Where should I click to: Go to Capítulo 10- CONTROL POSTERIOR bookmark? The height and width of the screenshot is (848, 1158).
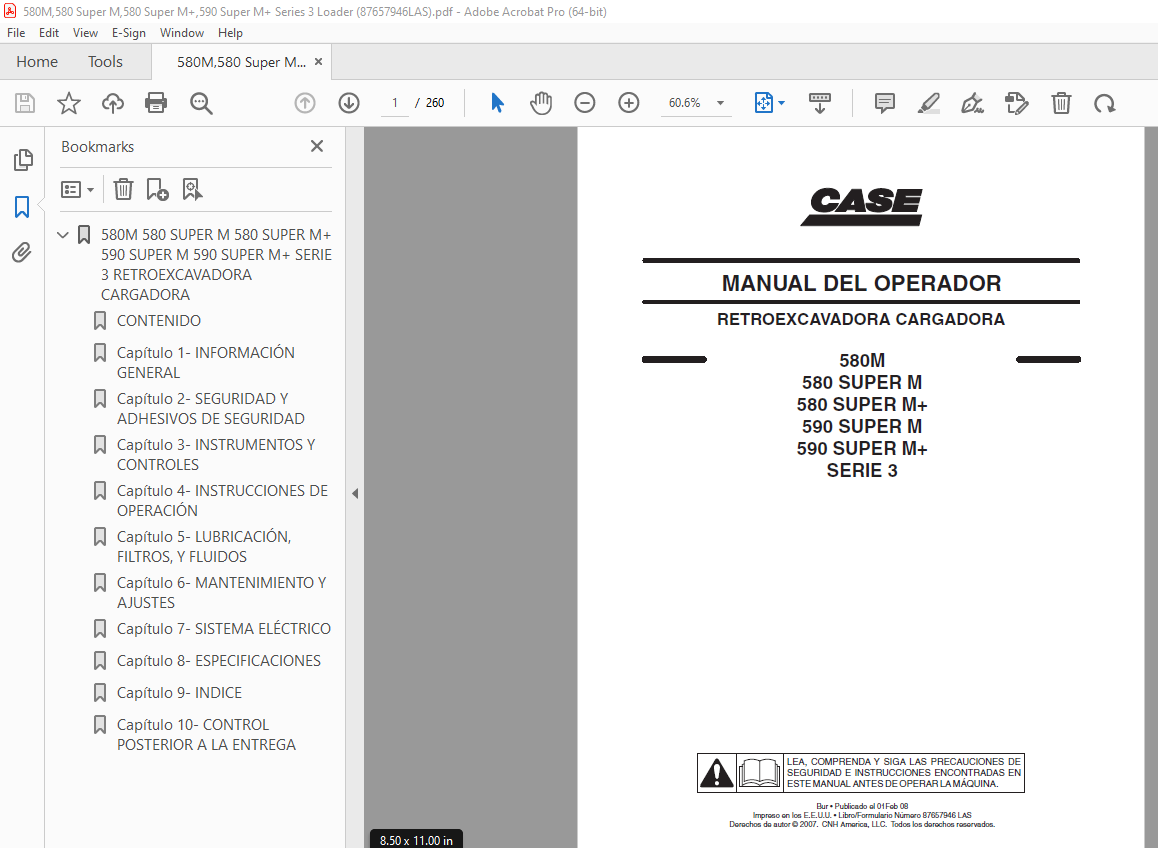[206, 735]
